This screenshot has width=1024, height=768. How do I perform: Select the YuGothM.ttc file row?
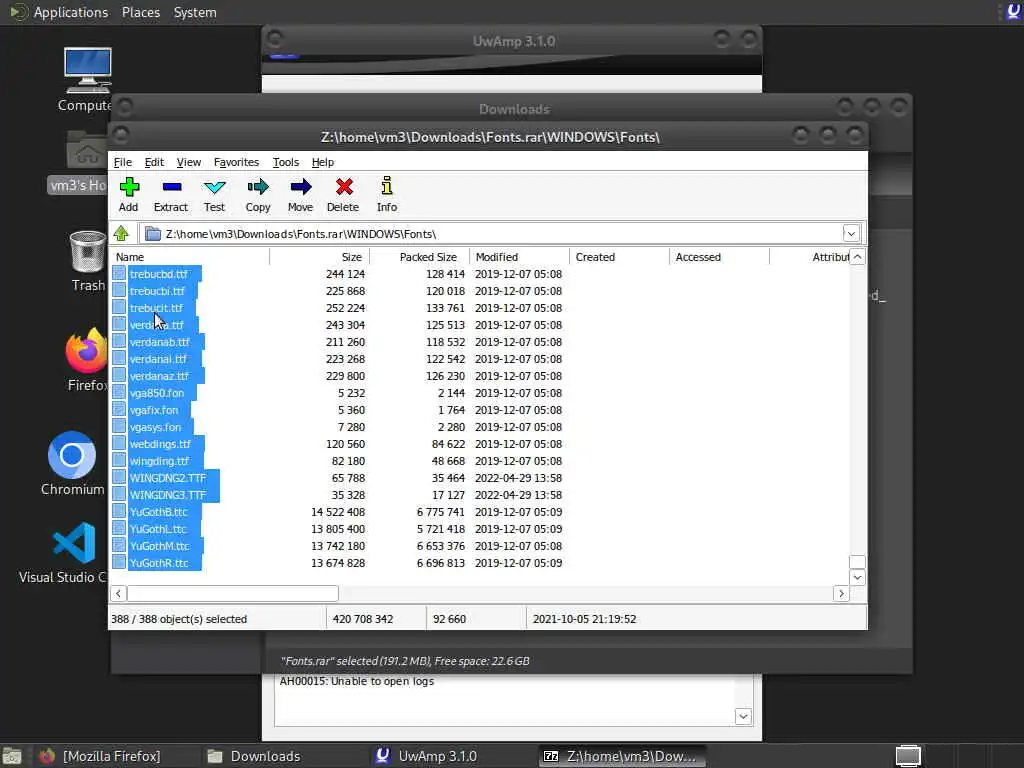tap(159, 545)
